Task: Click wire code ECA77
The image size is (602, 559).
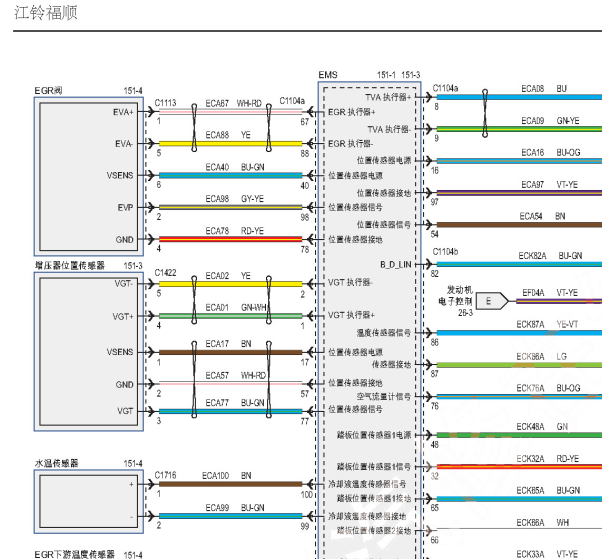Action: coord(217,403)
